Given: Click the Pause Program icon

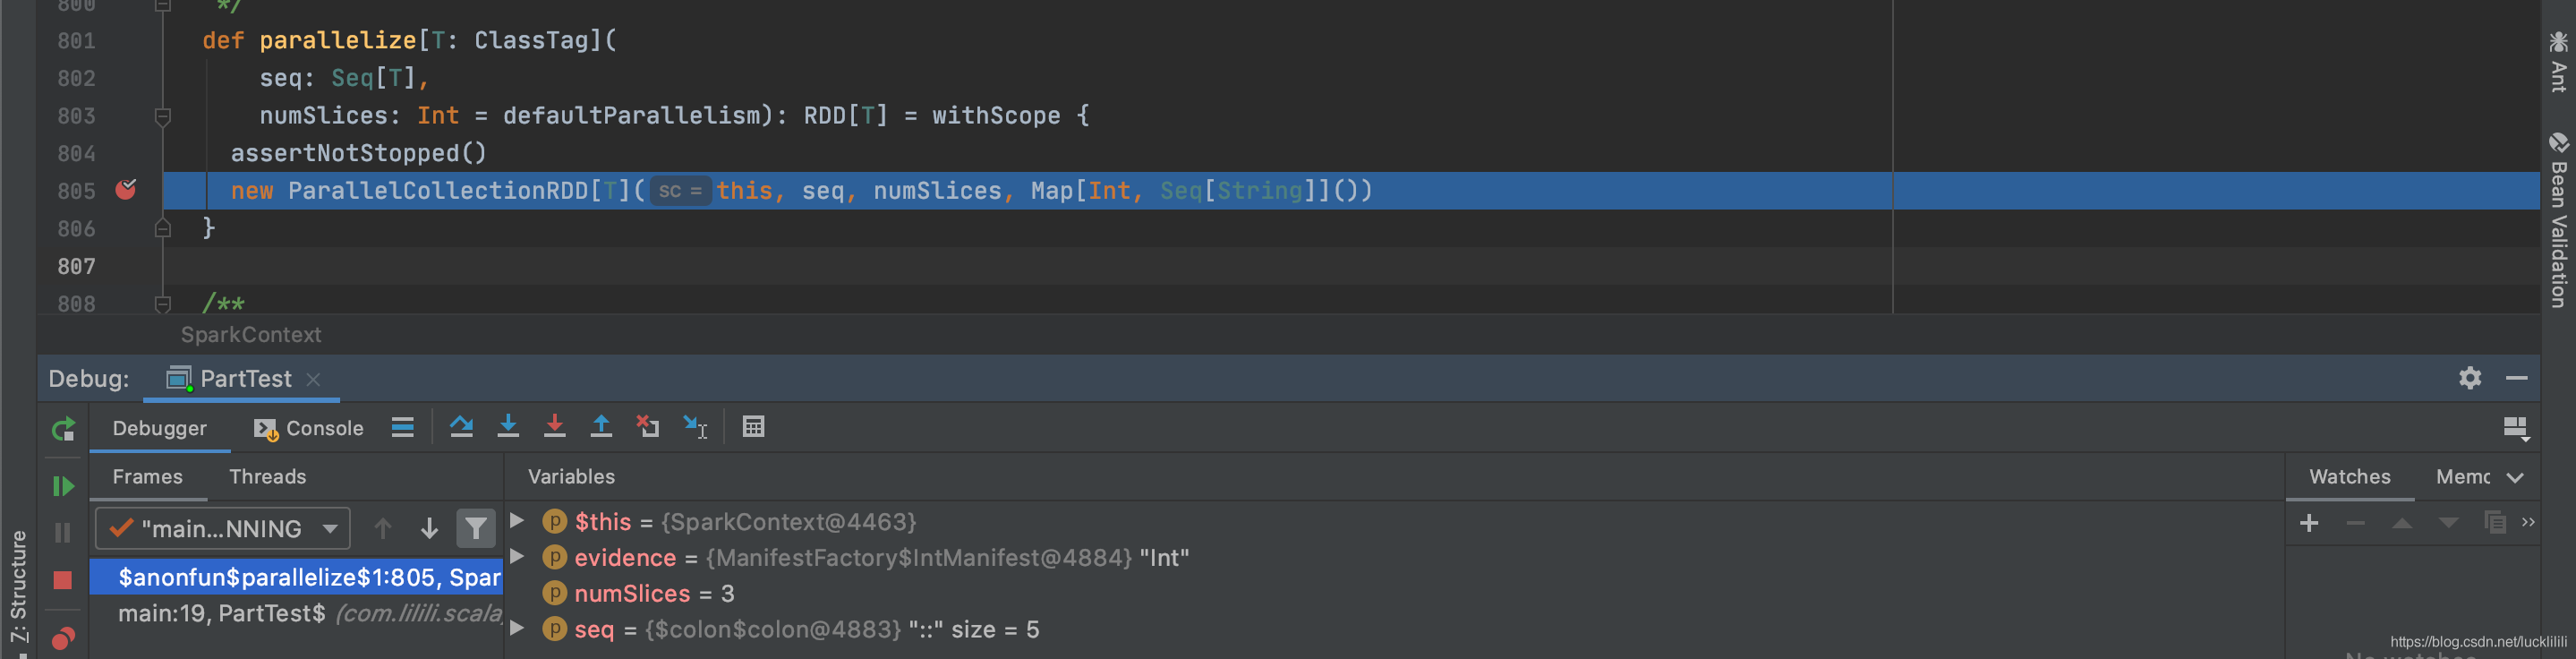Looking at the screenshot, I should click(63, 532).
